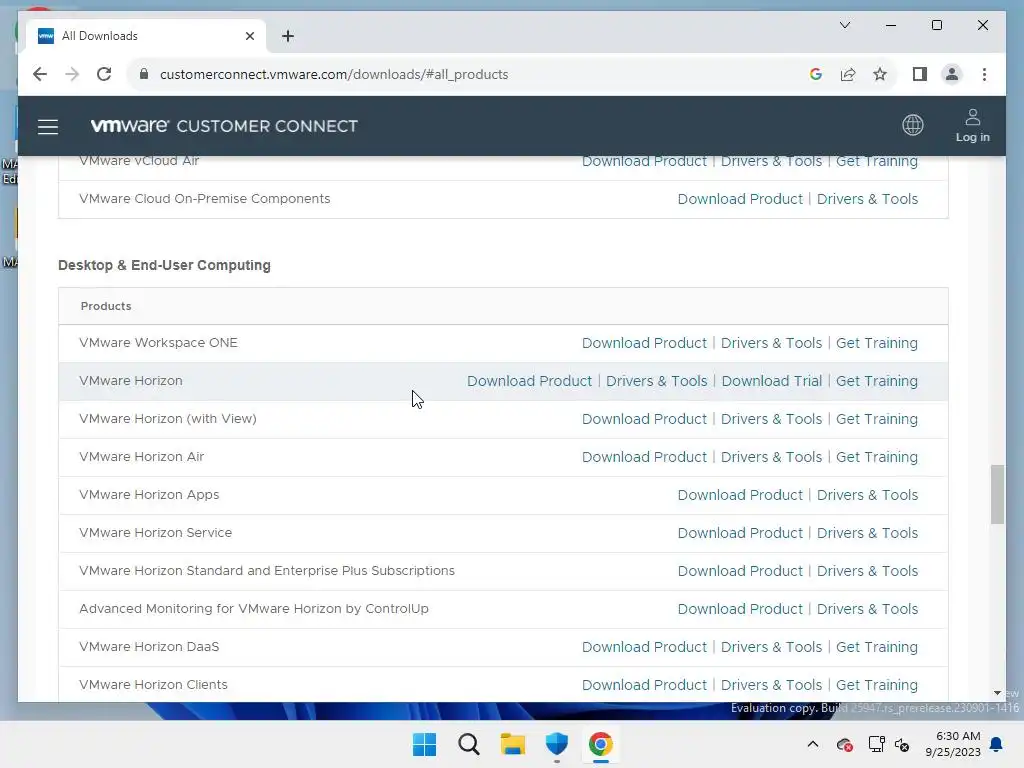The width and height of the screenshot is (1024, 768).
Task: Open a new browser tab
Action: [x=288, y=36]
